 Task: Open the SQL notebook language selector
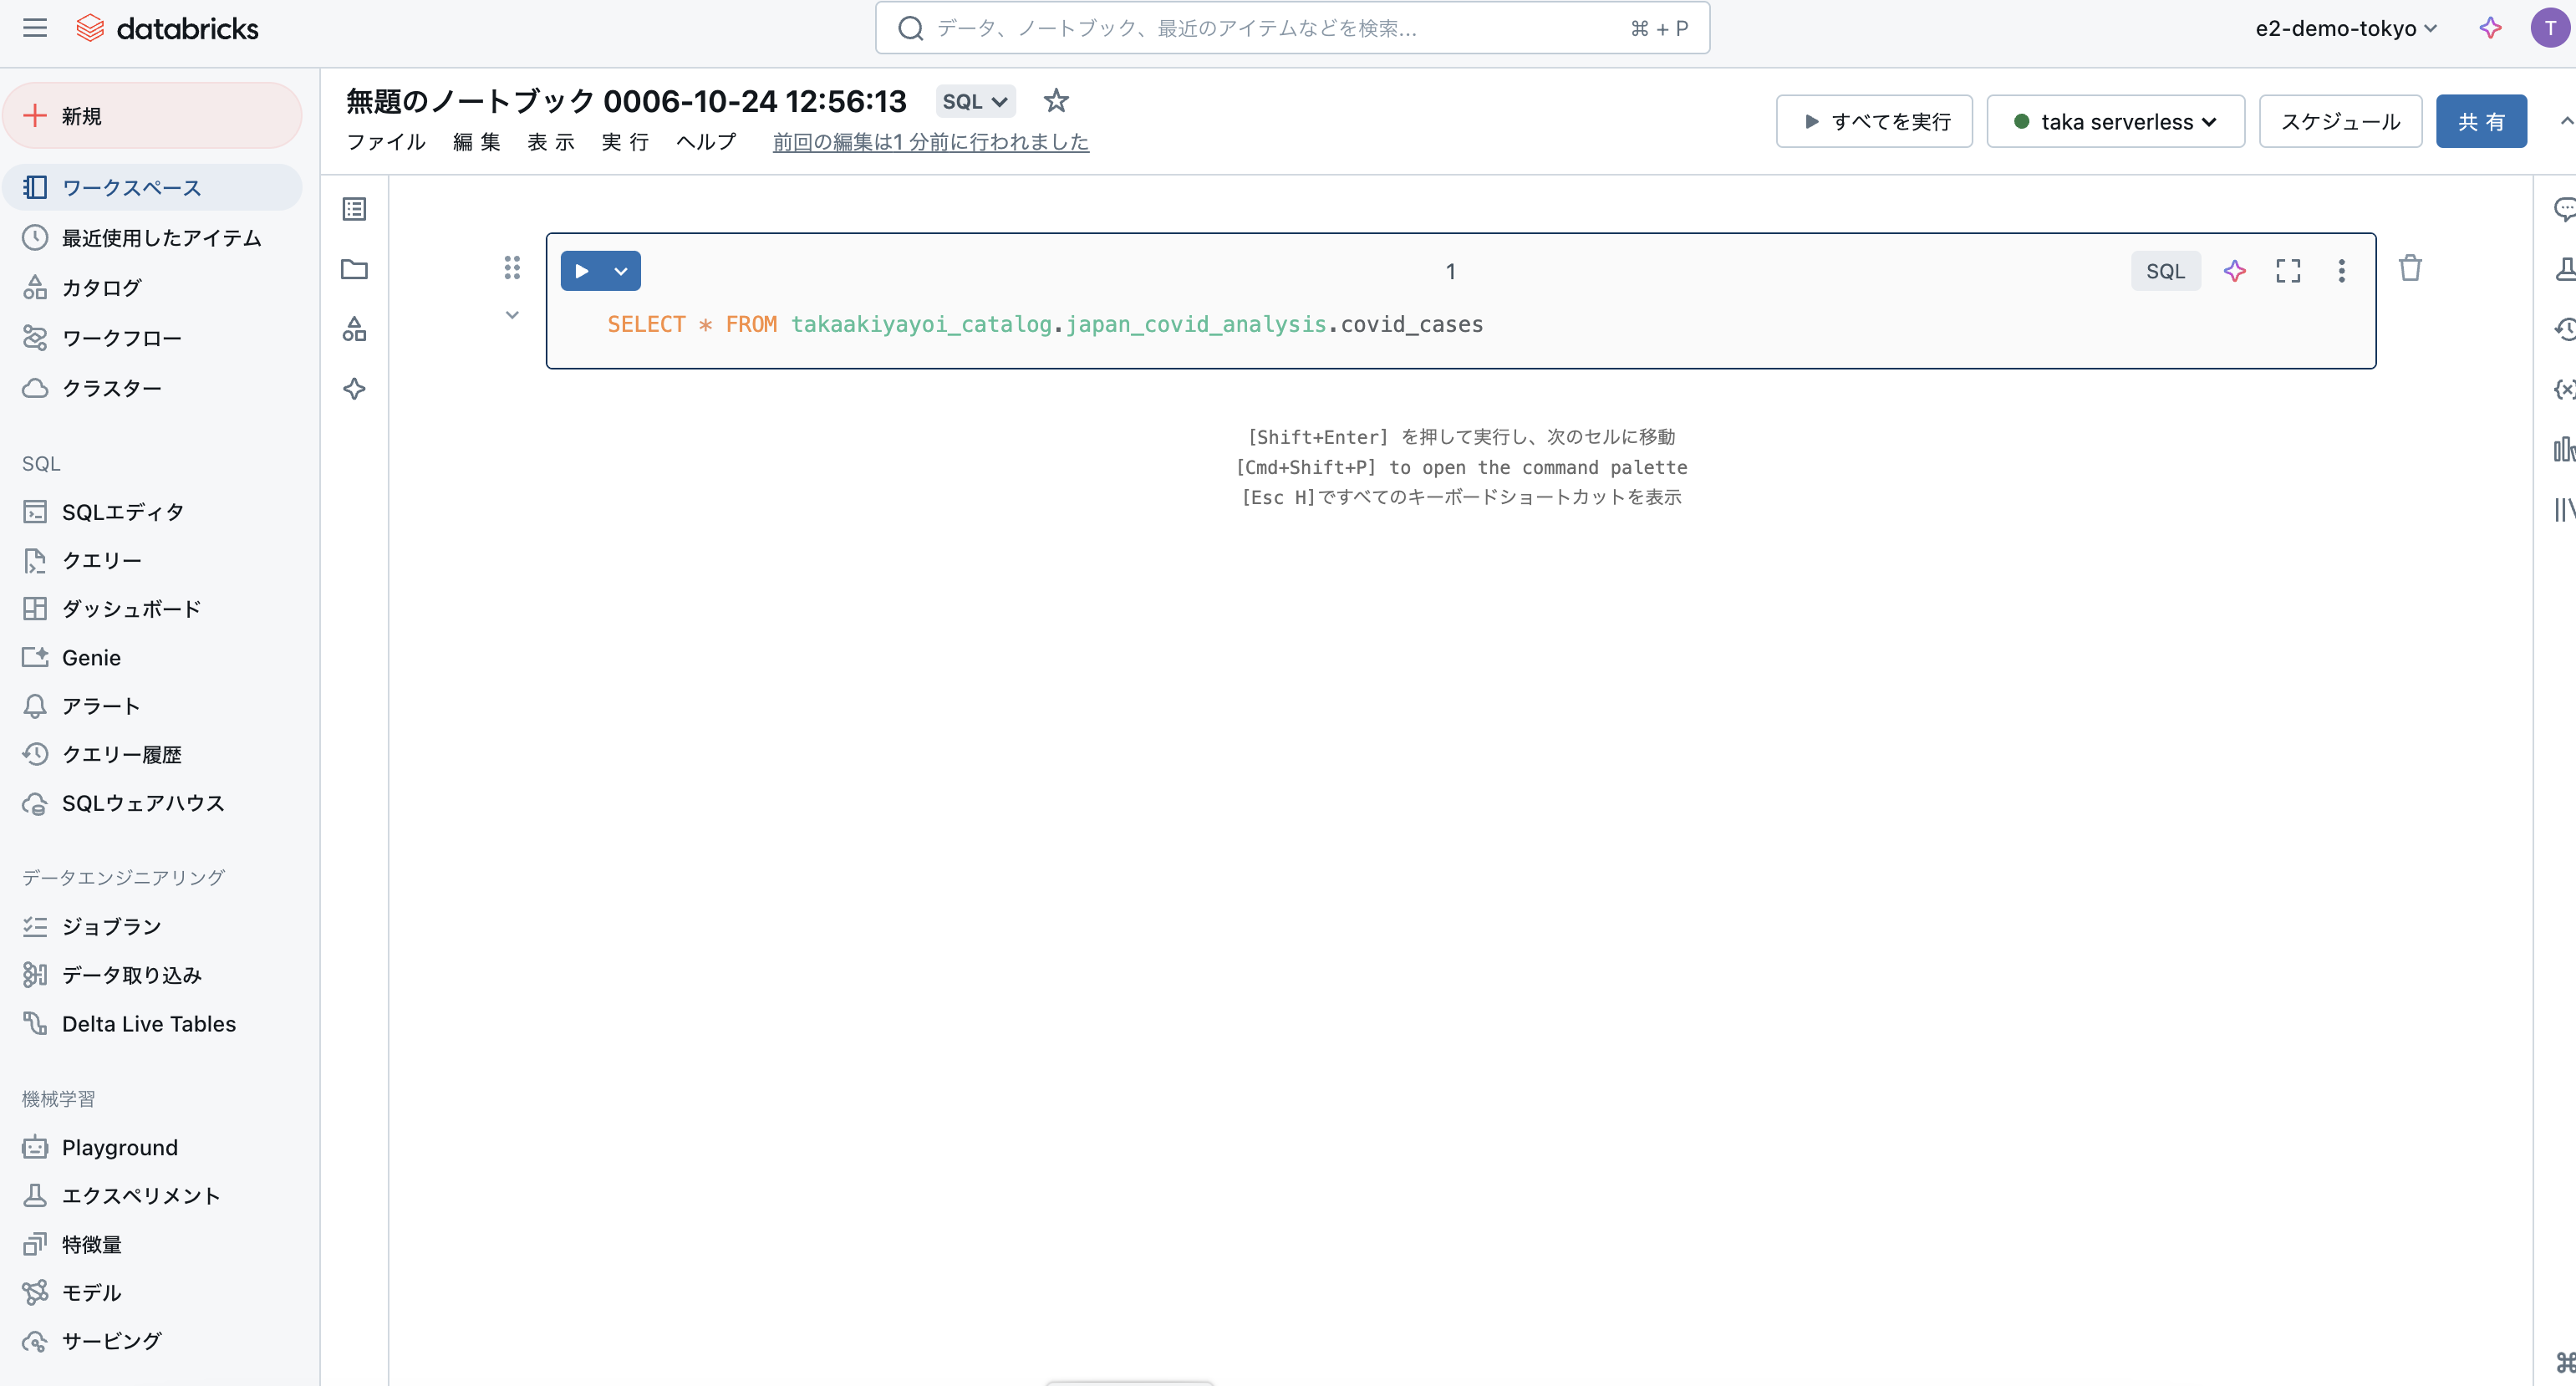974,101
